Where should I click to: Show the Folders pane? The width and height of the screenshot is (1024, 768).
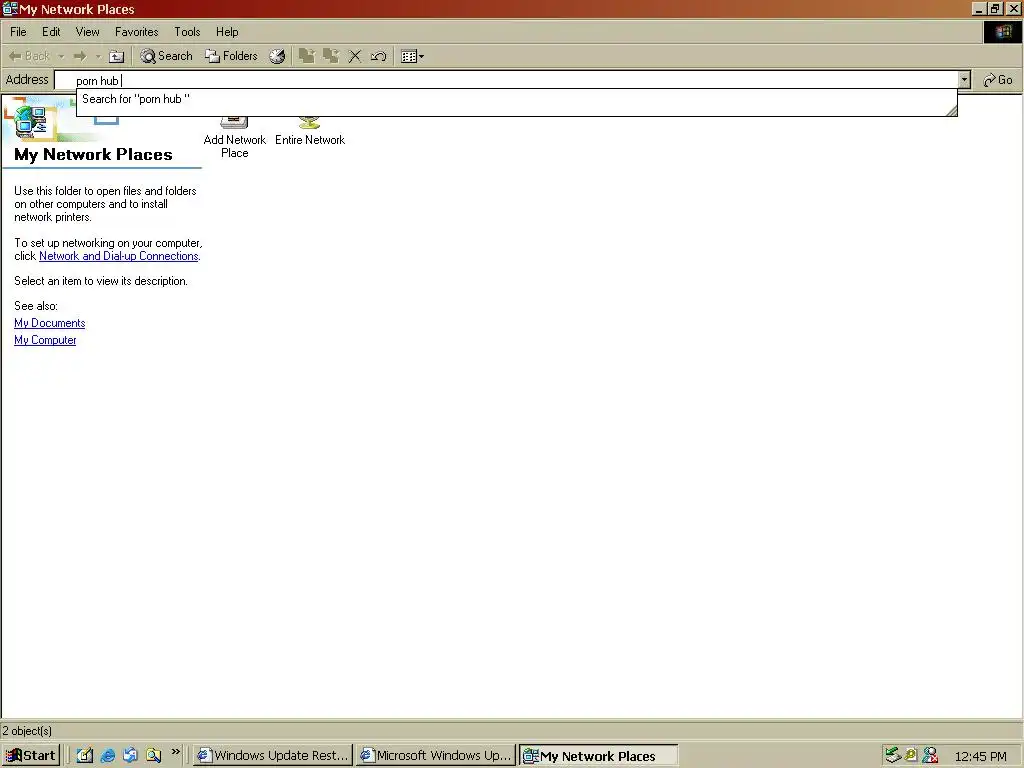231,56
